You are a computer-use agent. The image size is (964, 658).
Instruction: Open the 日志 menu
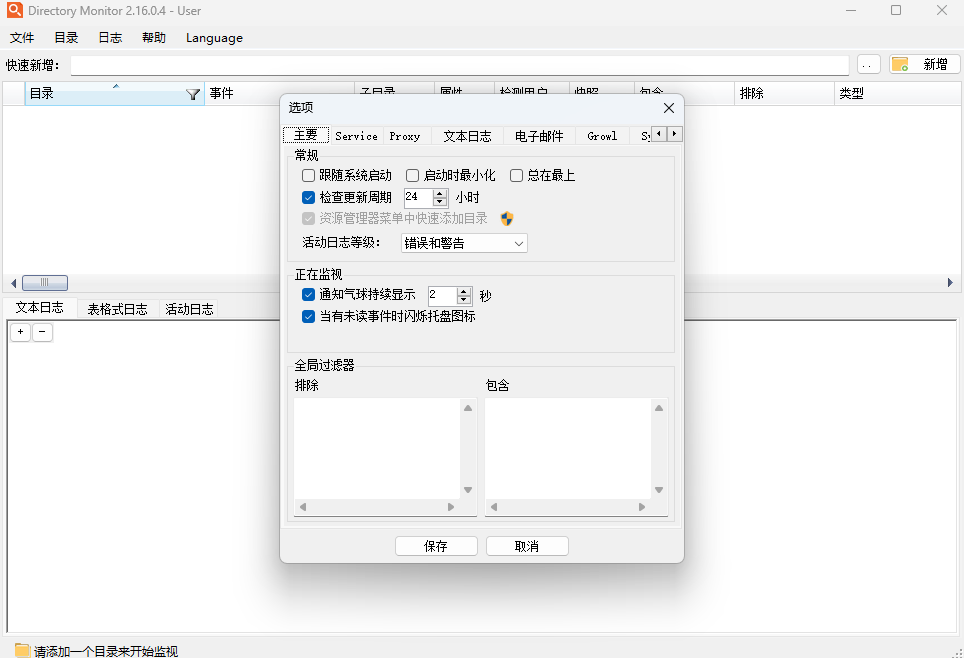[111, 38]
